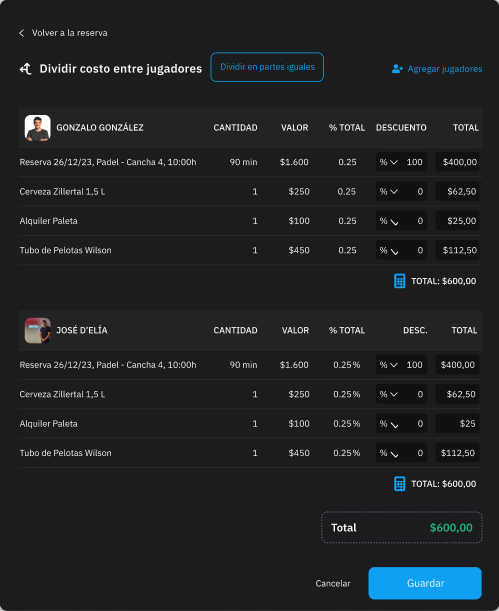Viewport: 499px width, 611px height.
Task: Click the $62,50 total field in Gonzalo's section
Action: click(x=457, y=191)
